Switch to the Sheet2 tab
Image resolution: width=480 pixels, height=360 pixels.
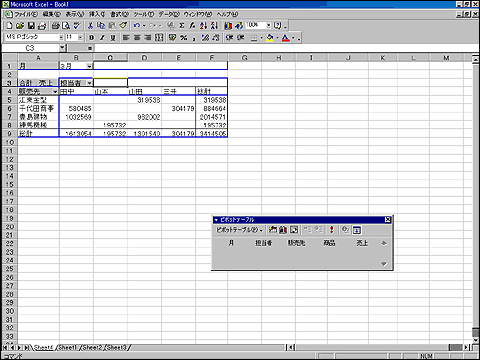(x=92, y=347)
